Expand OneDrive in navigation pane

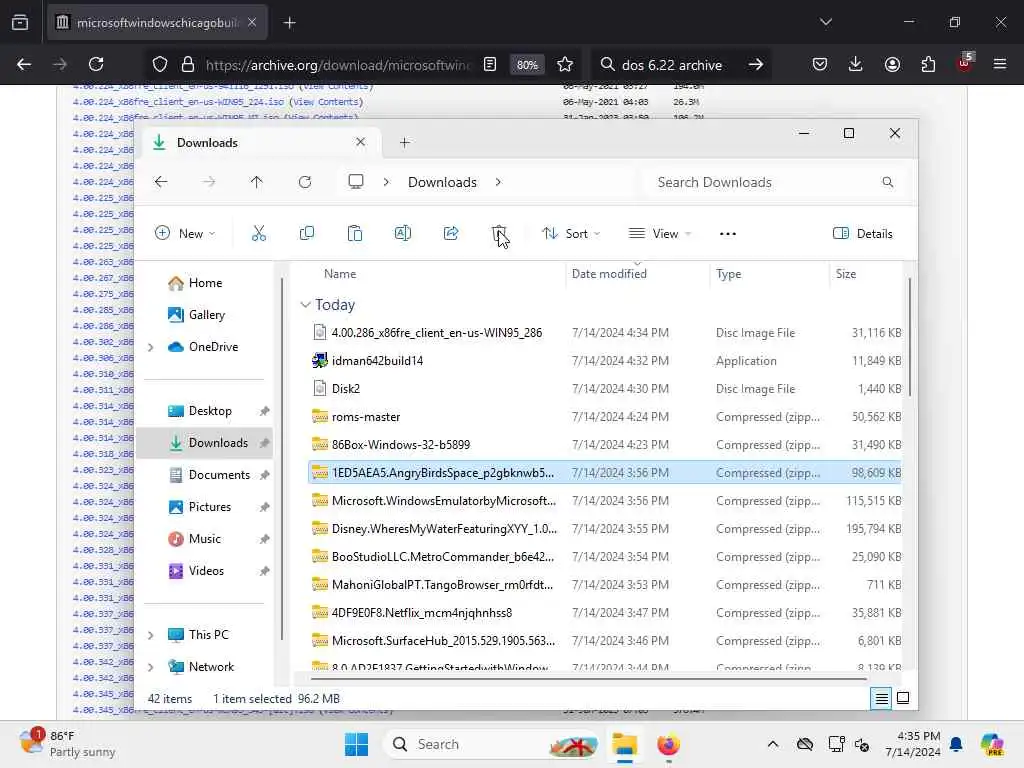point(151,347)
